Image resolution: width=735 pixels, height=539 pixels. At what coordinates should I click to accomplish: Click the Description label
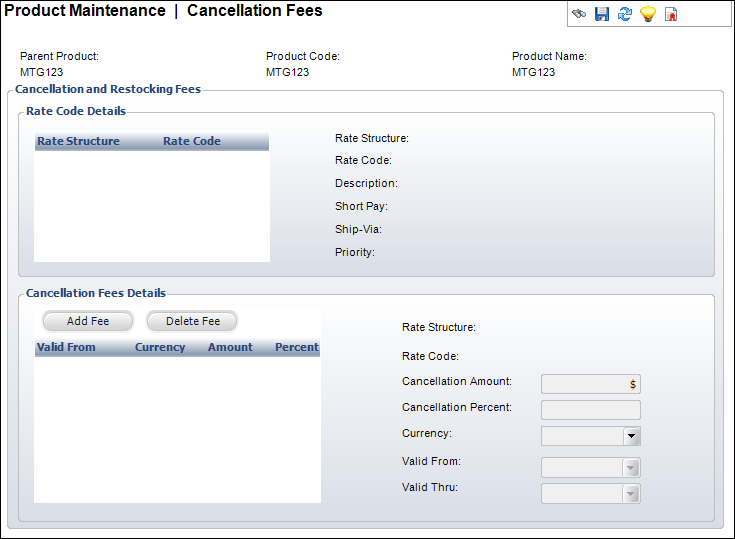[366, 183]
